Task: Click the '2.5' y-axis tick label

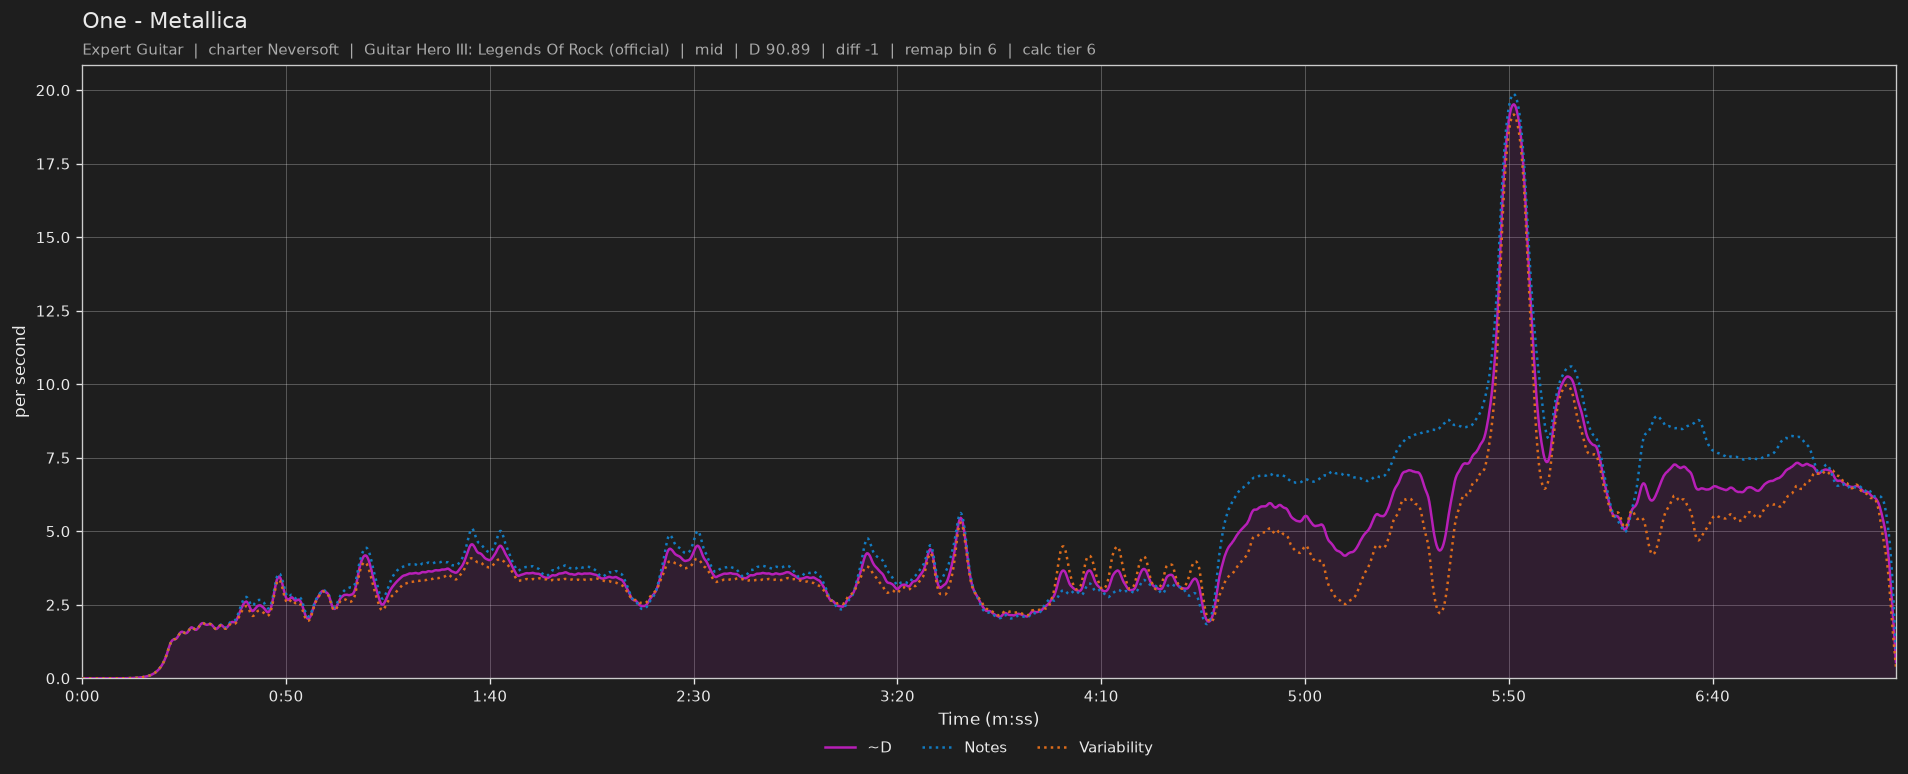Action: [57, 605]
